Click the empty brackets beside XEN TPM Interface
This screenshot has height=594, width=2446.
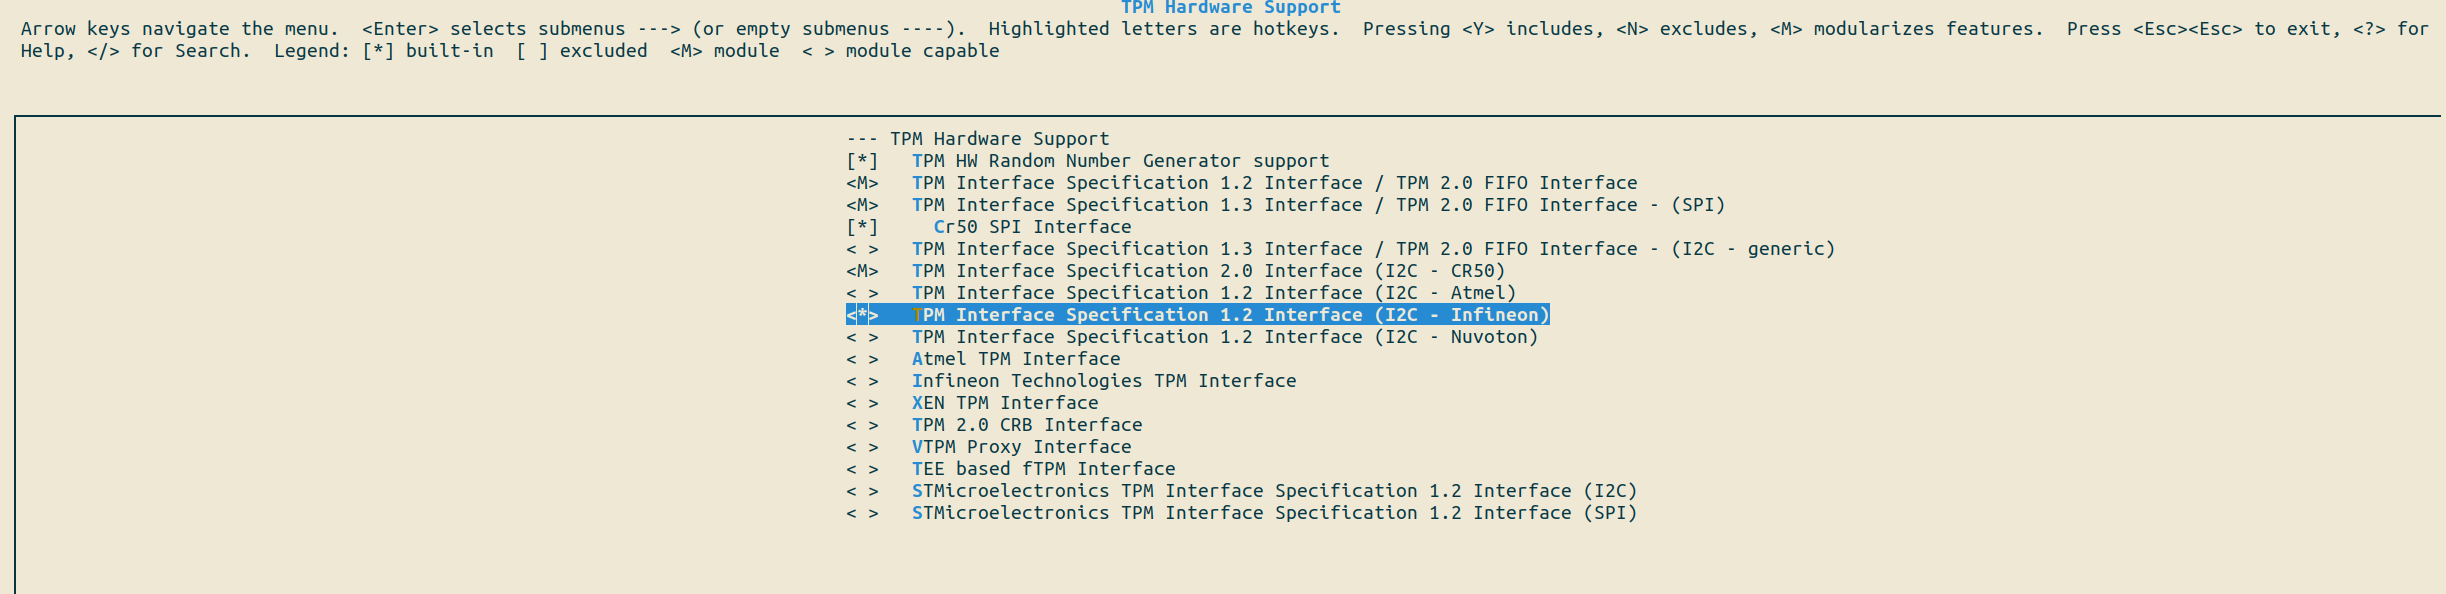[x=862, y=403]
